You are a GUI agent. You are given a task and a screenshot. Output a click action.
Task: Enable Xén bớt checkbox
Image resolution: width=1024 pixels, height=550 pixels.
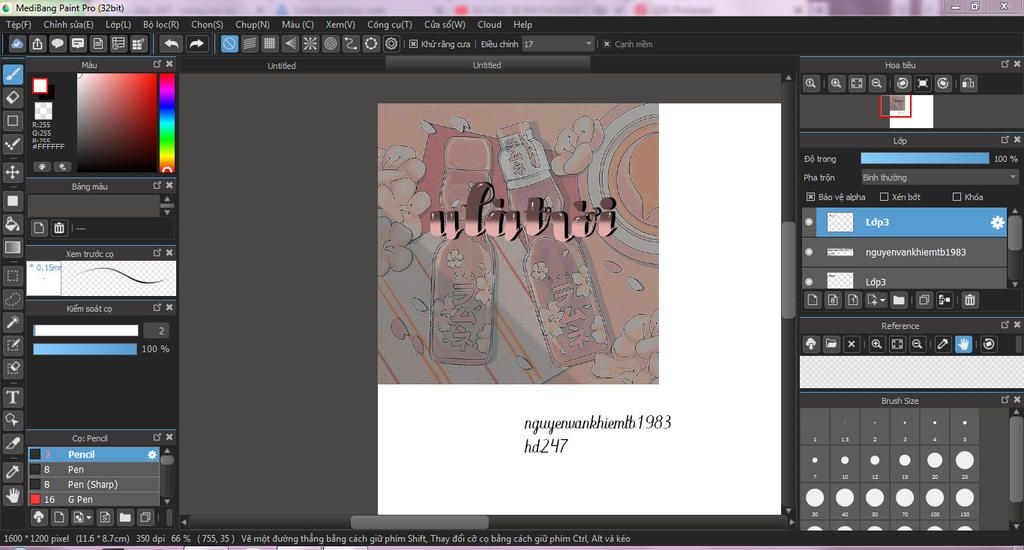coord(884,197)
